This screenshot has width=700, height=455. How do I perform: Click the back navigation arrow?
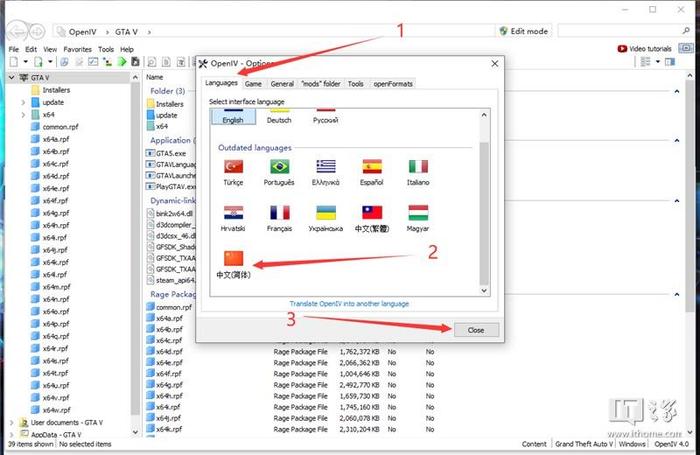click(16, 31)
